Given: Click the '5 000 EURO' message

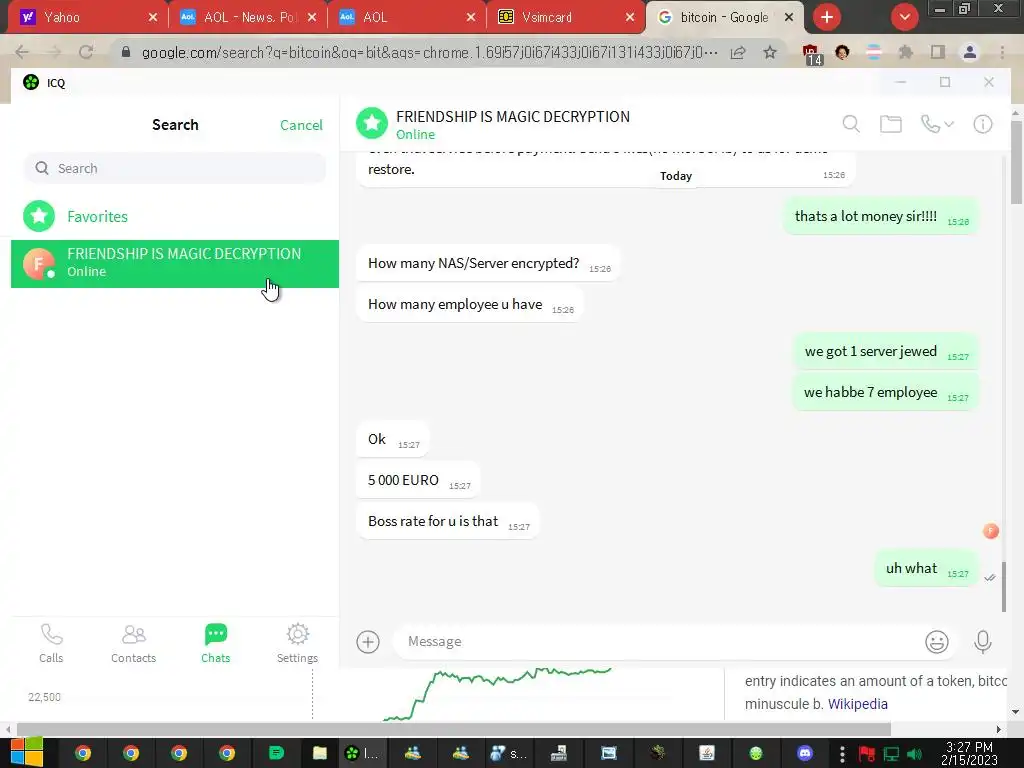Looking at the screenshot, I should pyautogui.click(x=418, y=480).
